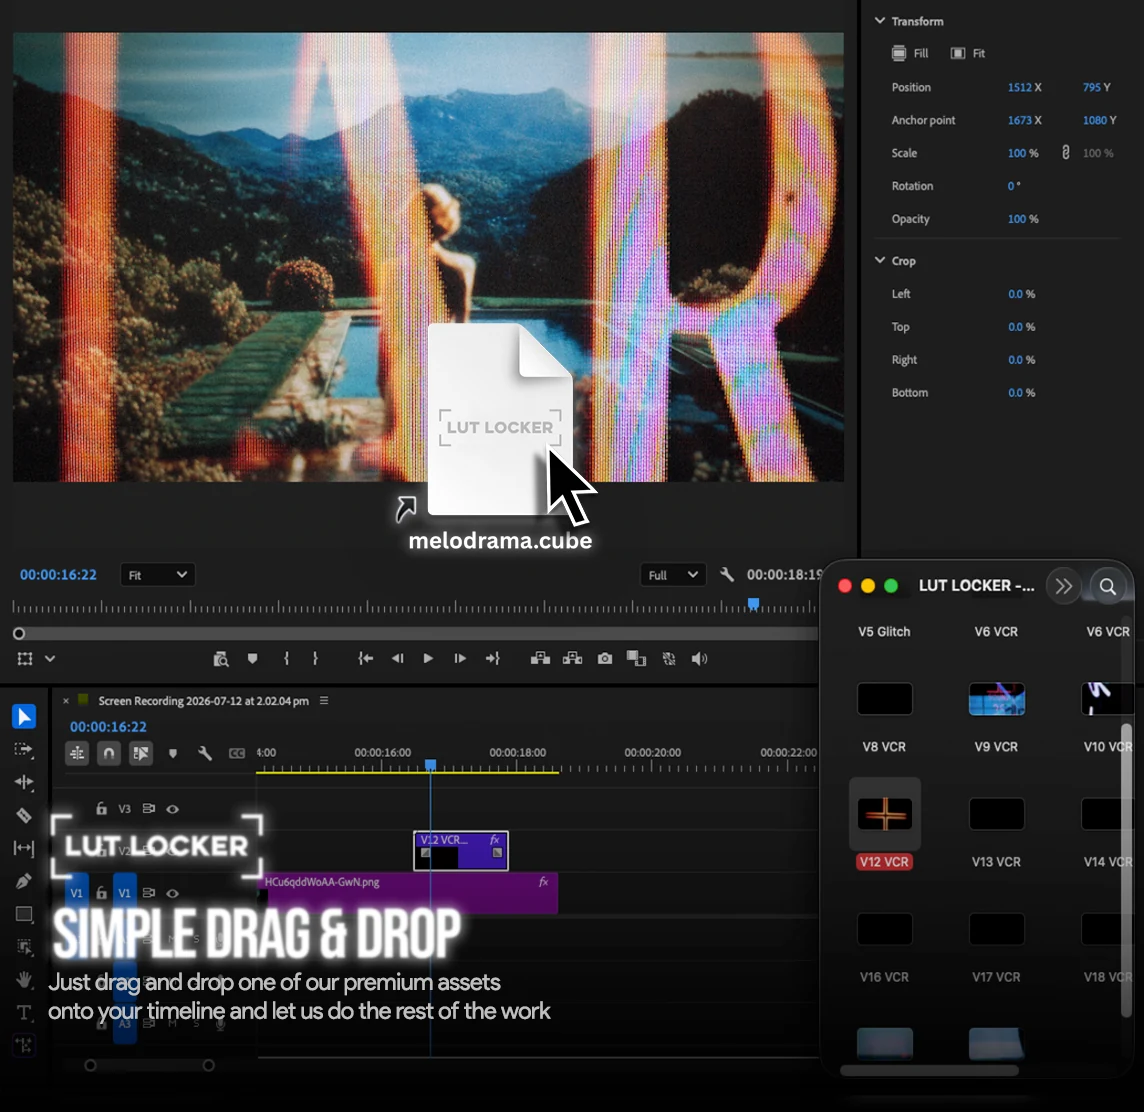
Task: Select the Track Select Forward tool
Action: (23, 749)
